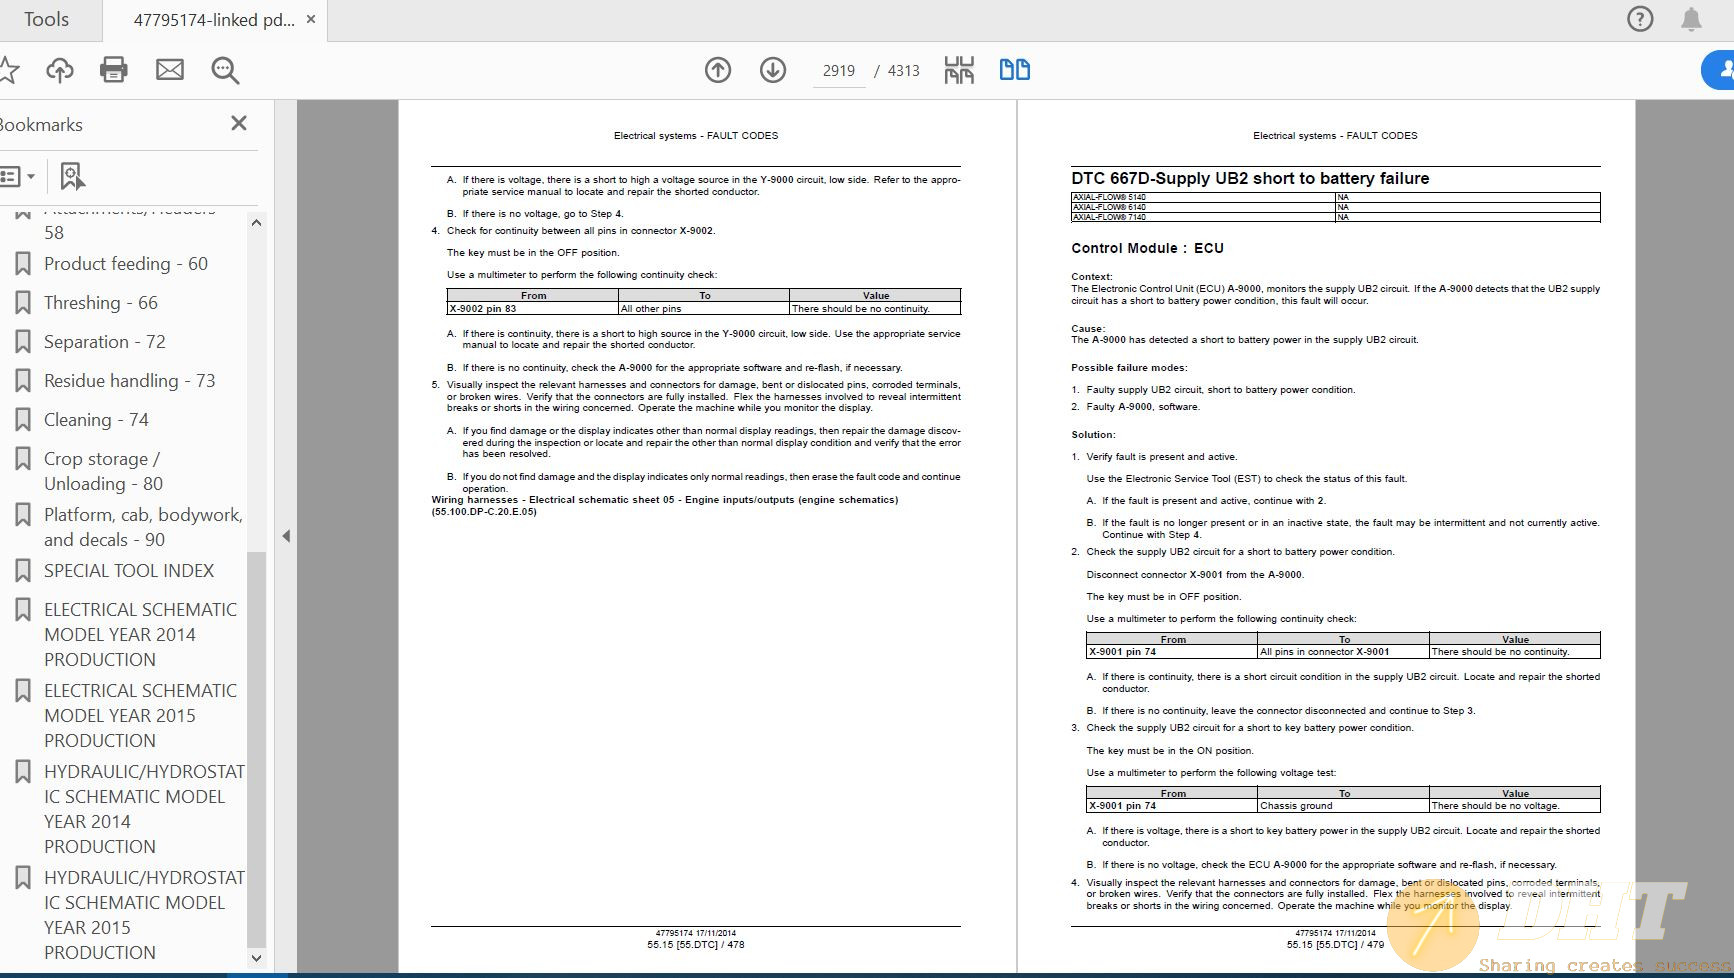Switch to the 47795174-linked pdf tab
Screen dimensions: 1734x978
[x=213, y=20]
